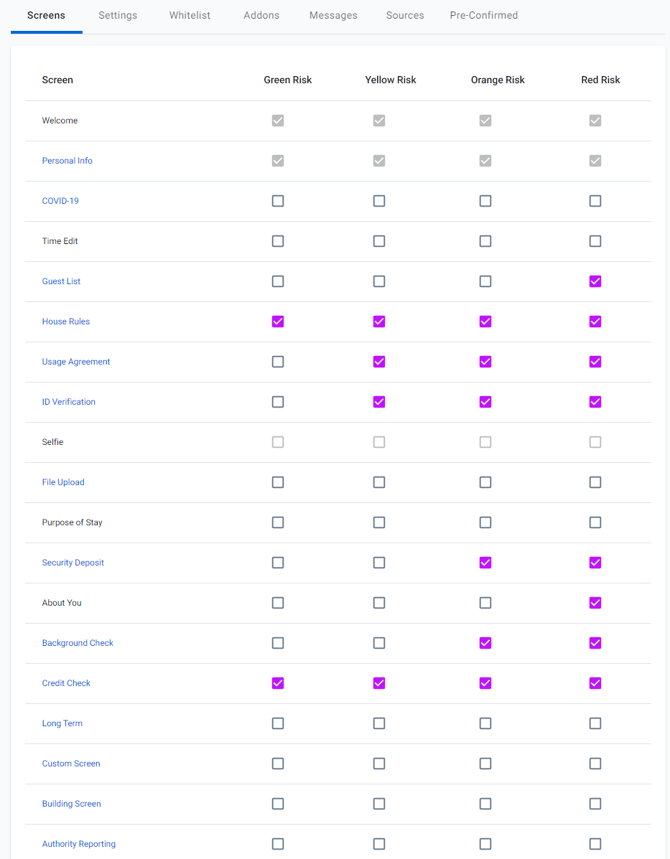Open the Personal Info screen link
The width and height of the screenshot is (670, 859).
tap(67, 161)
